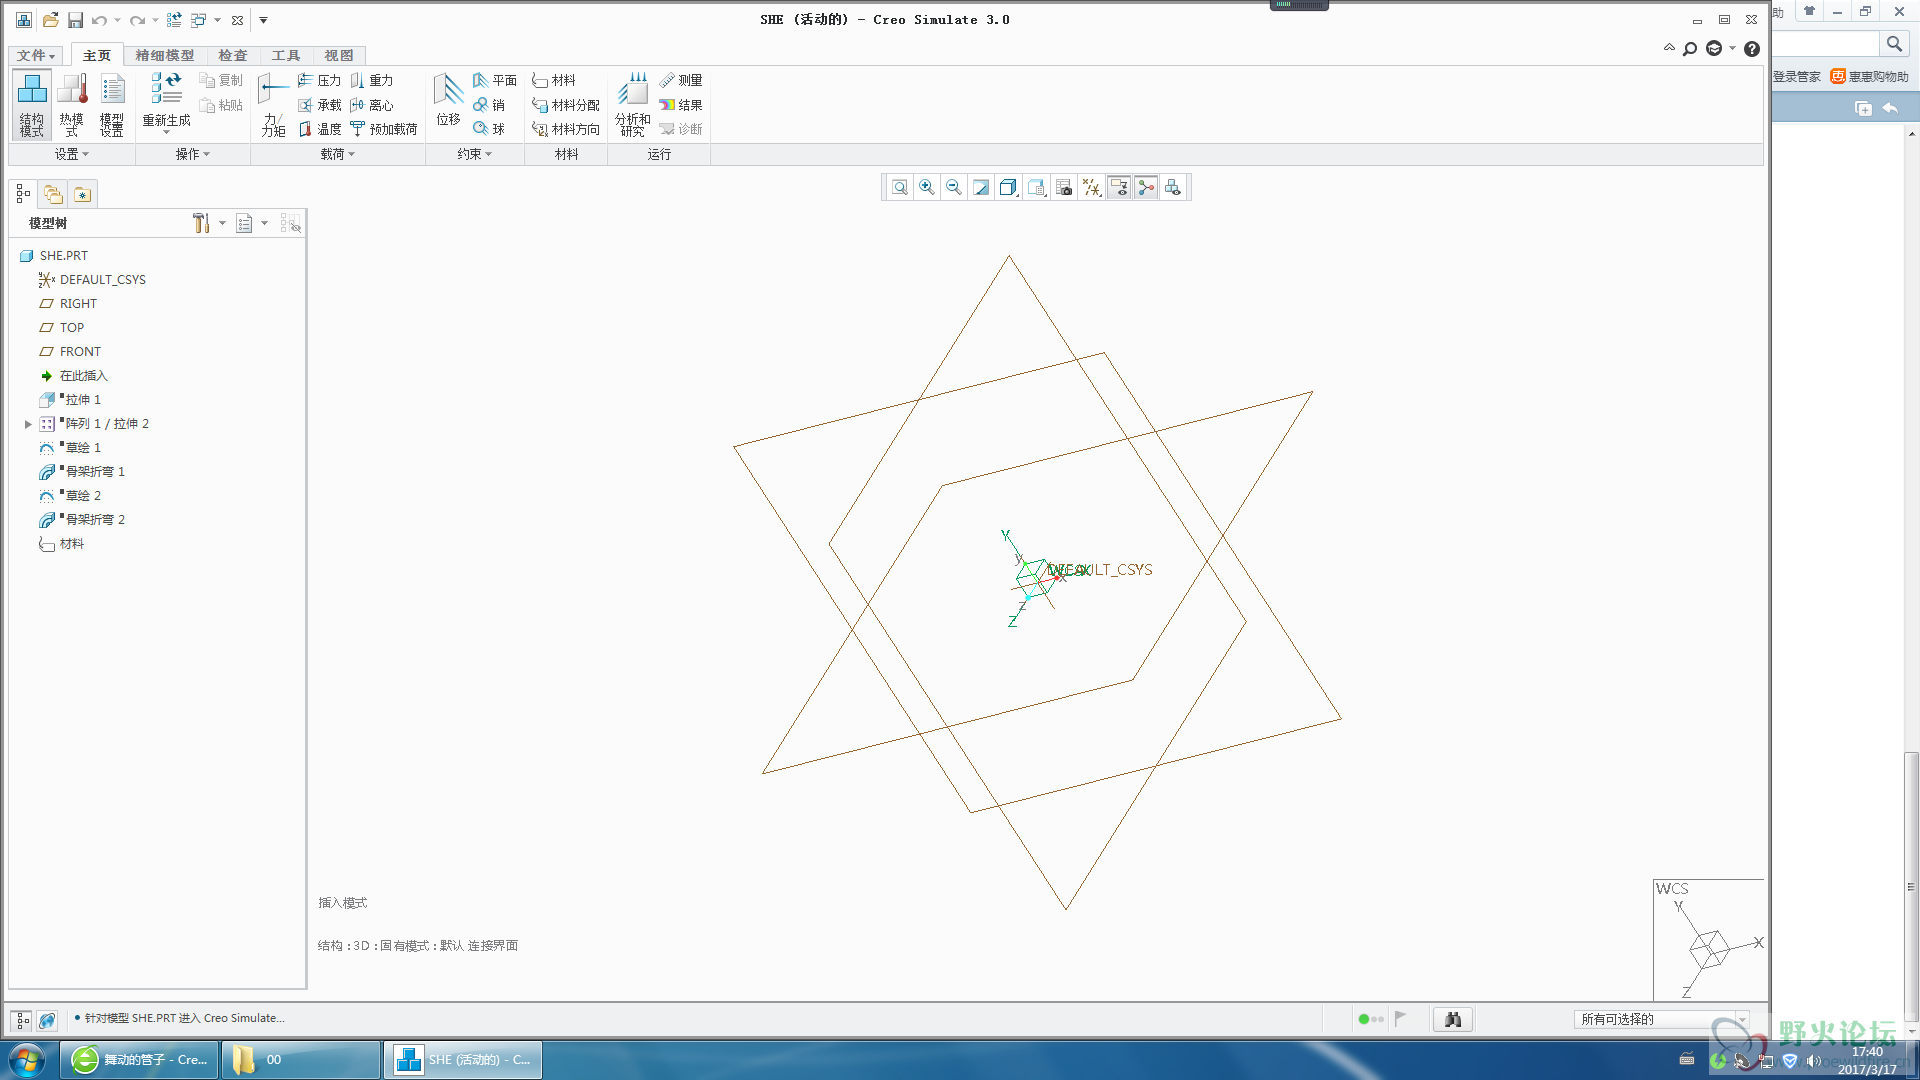Click the Zoom In icon

coord(927,187)
